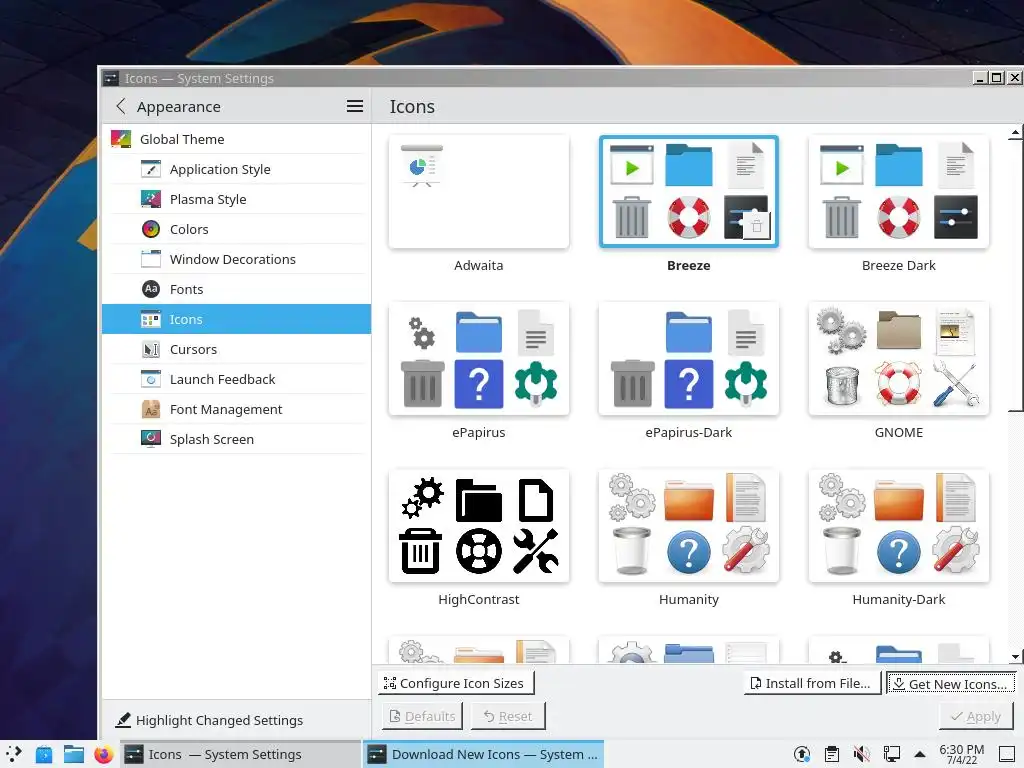Click the Apply button
The image size is (1024, 768).
(x=976, y=716)
